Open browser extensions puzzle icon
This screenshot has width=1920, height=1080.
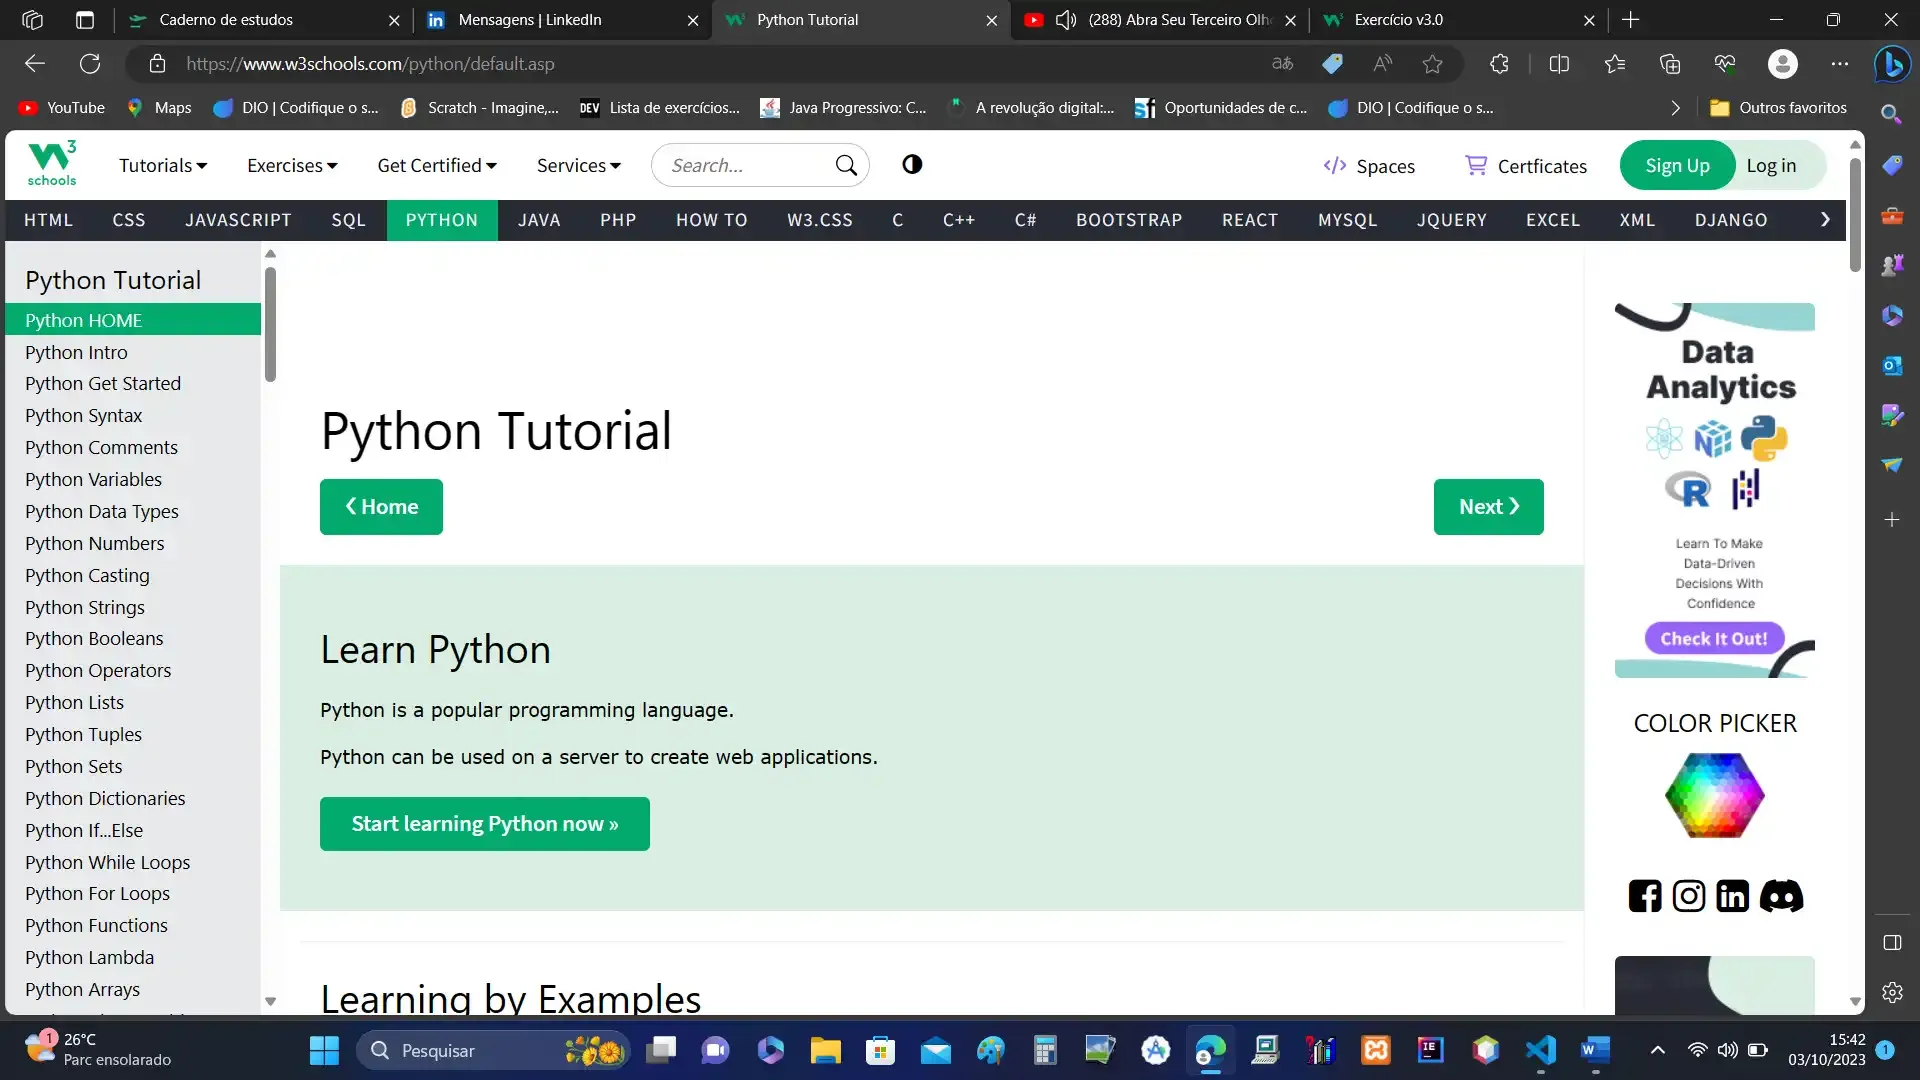1499,64
